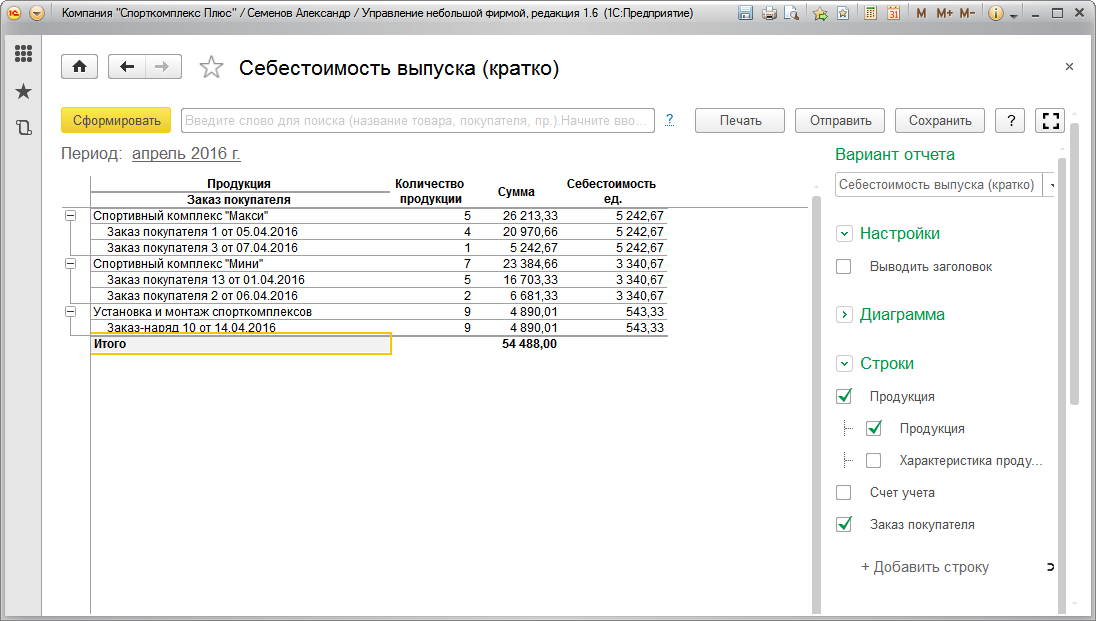Toggle fullscreen report view
The height and width of the screenshot is (621, 1096).
tap(1050, 120)
